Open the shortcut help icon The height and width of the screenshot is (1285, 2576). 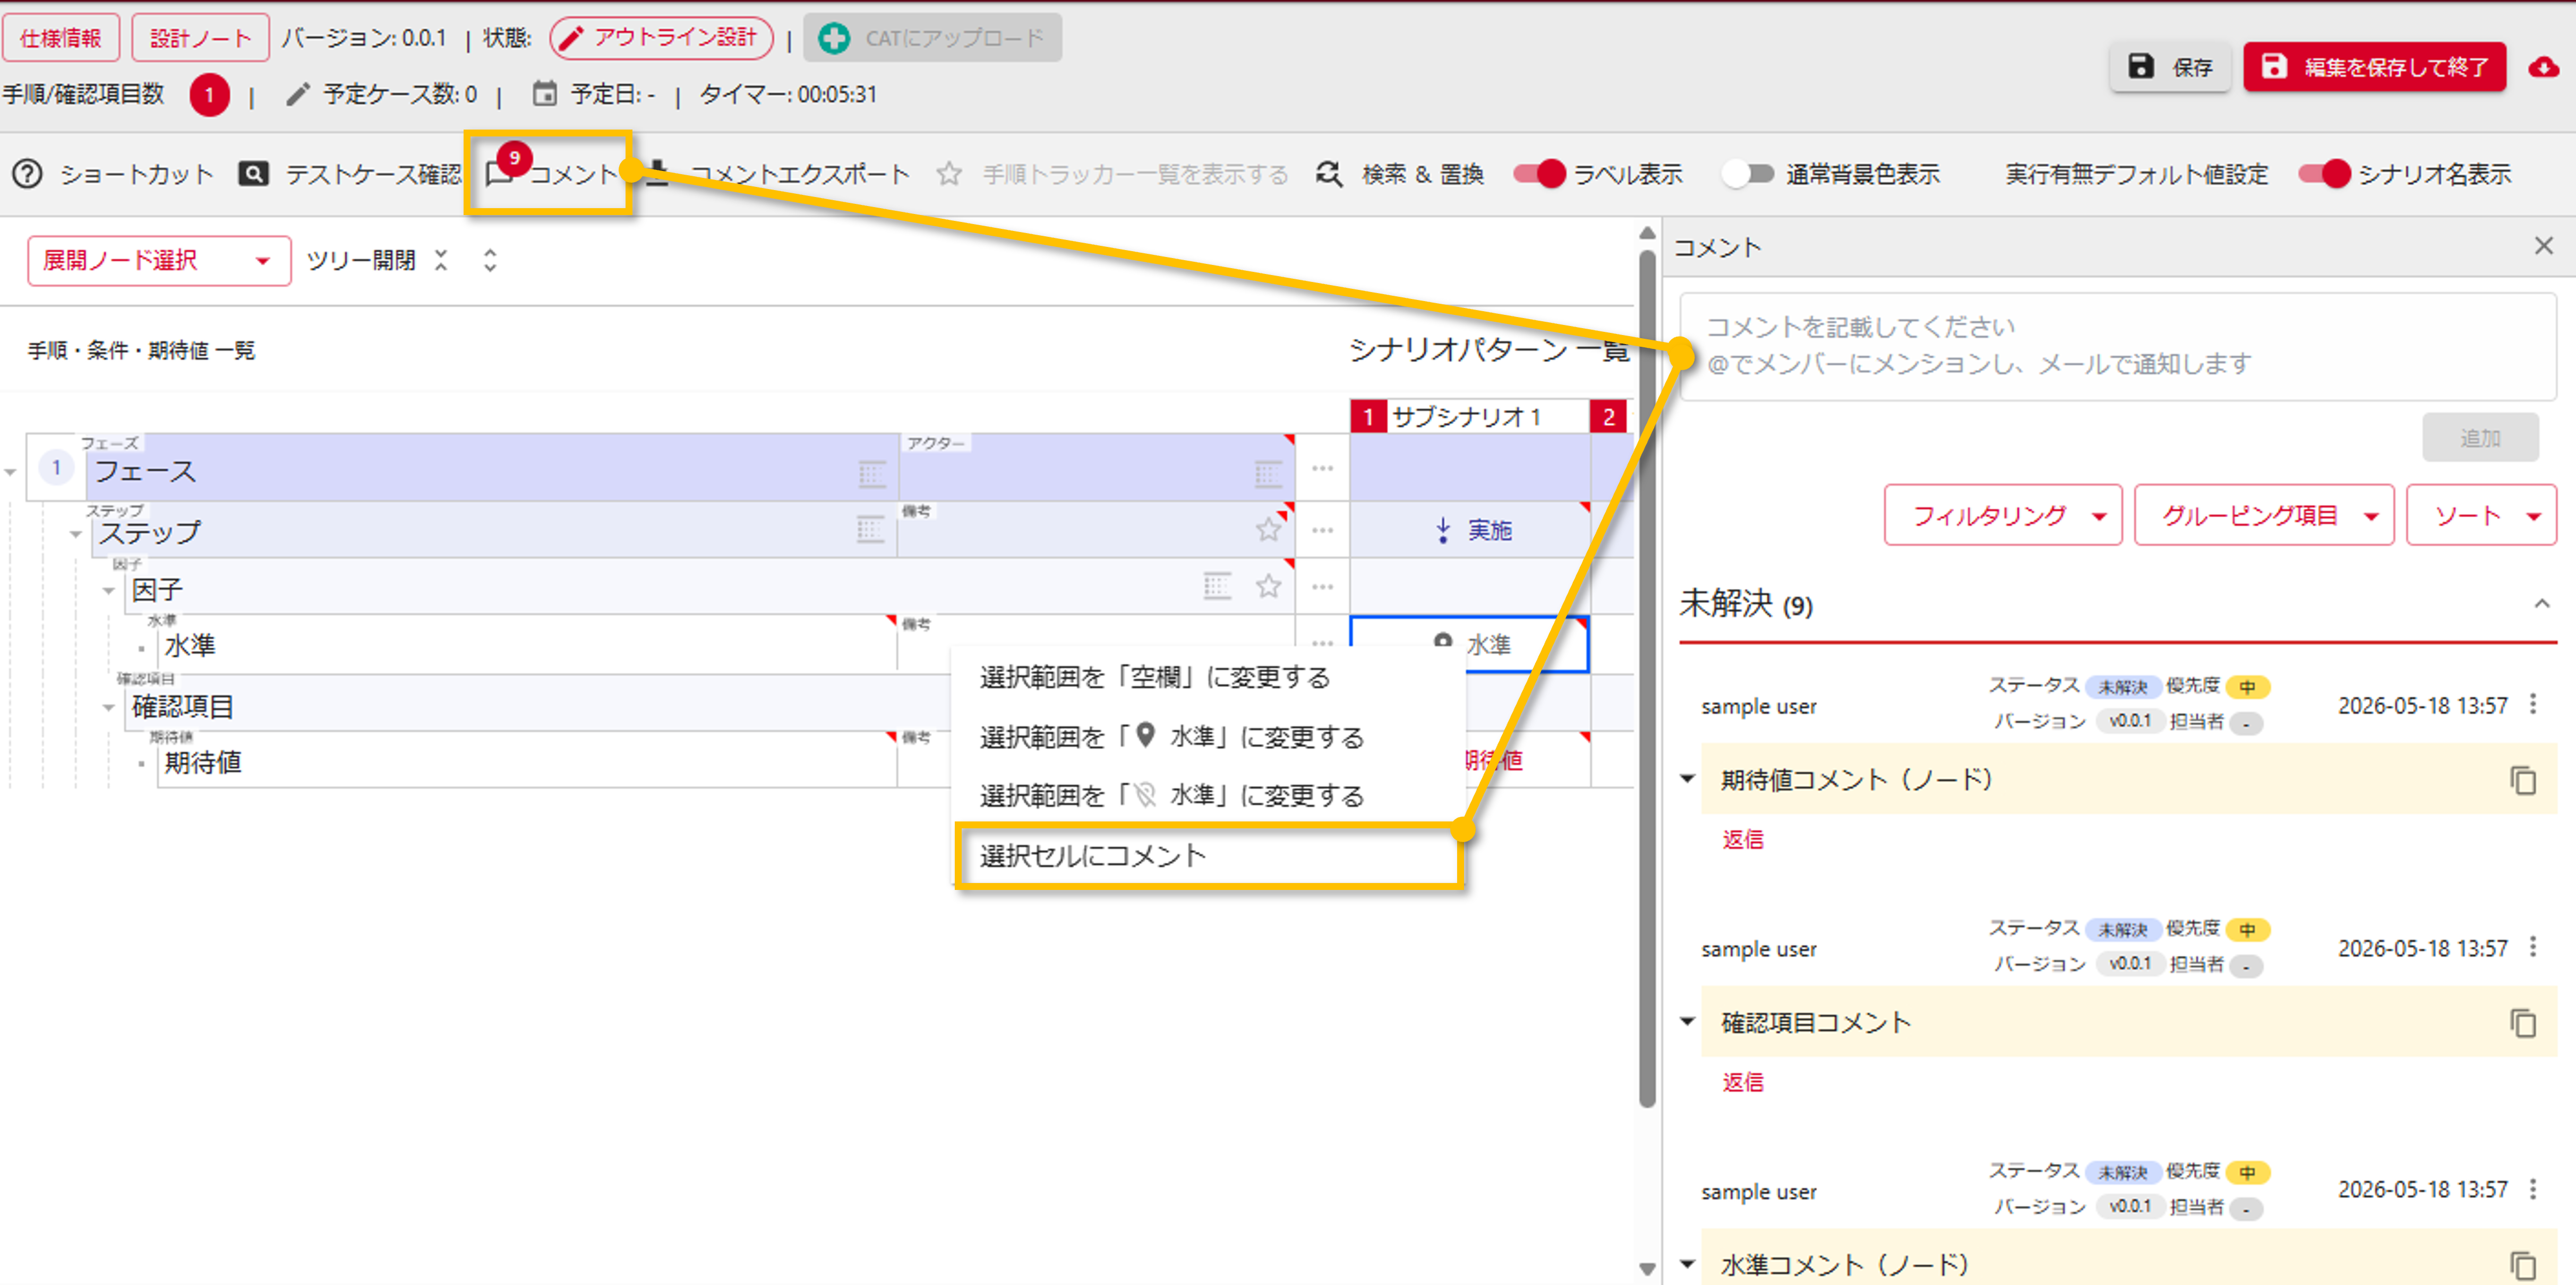point(27,174)
